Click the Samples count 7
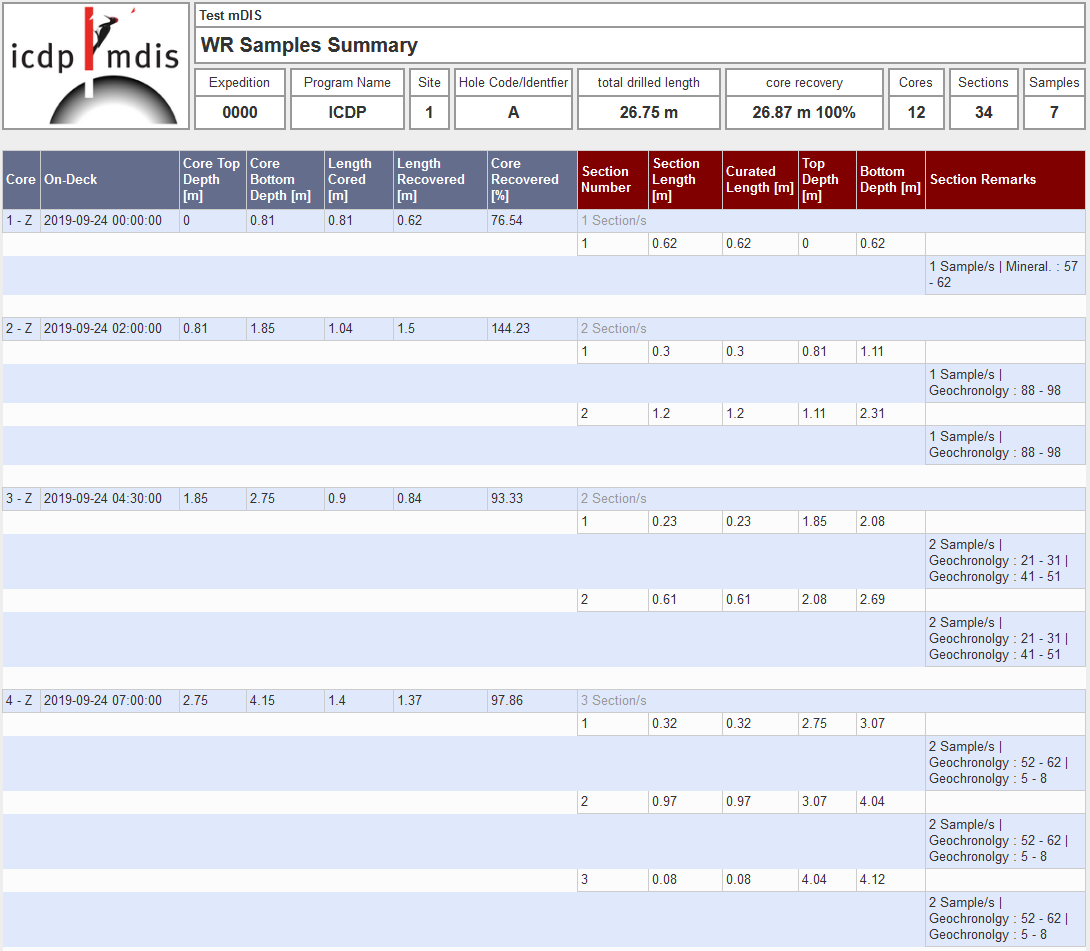The height and width of the screenshot is (951, 1090). [x=1054, y=112]
